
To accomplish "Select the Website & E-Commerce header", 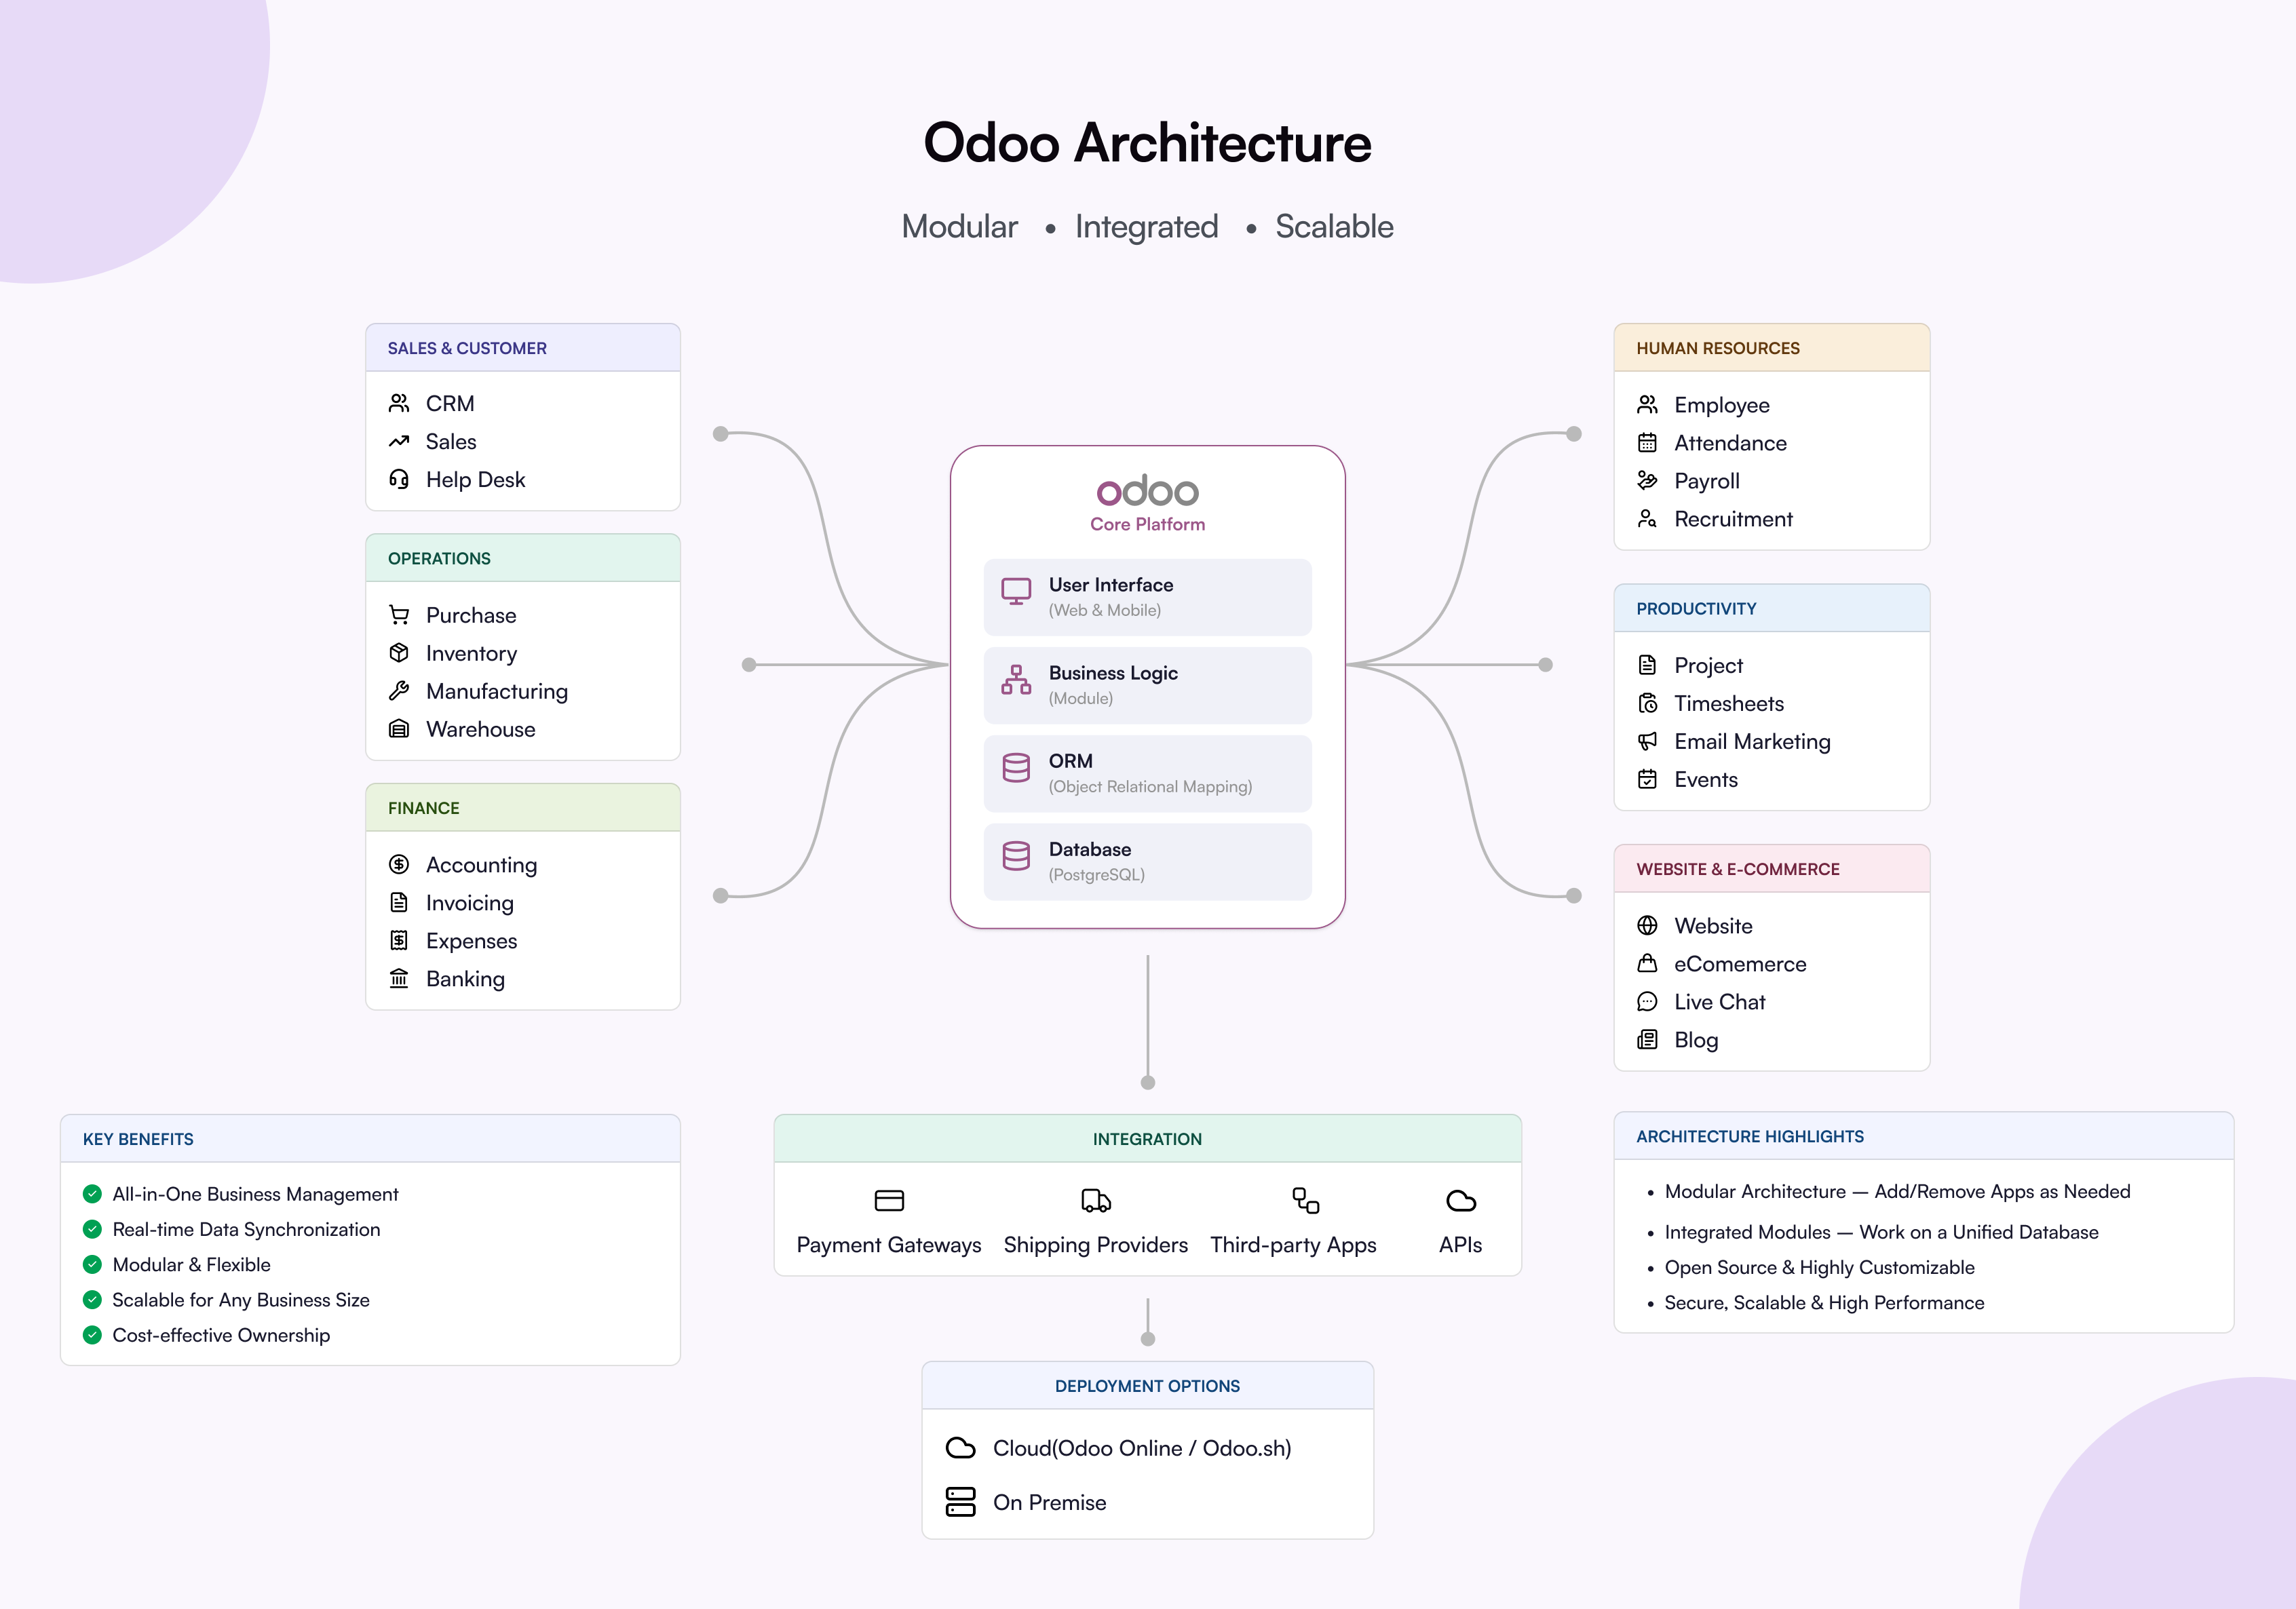I will [1771, 869].
